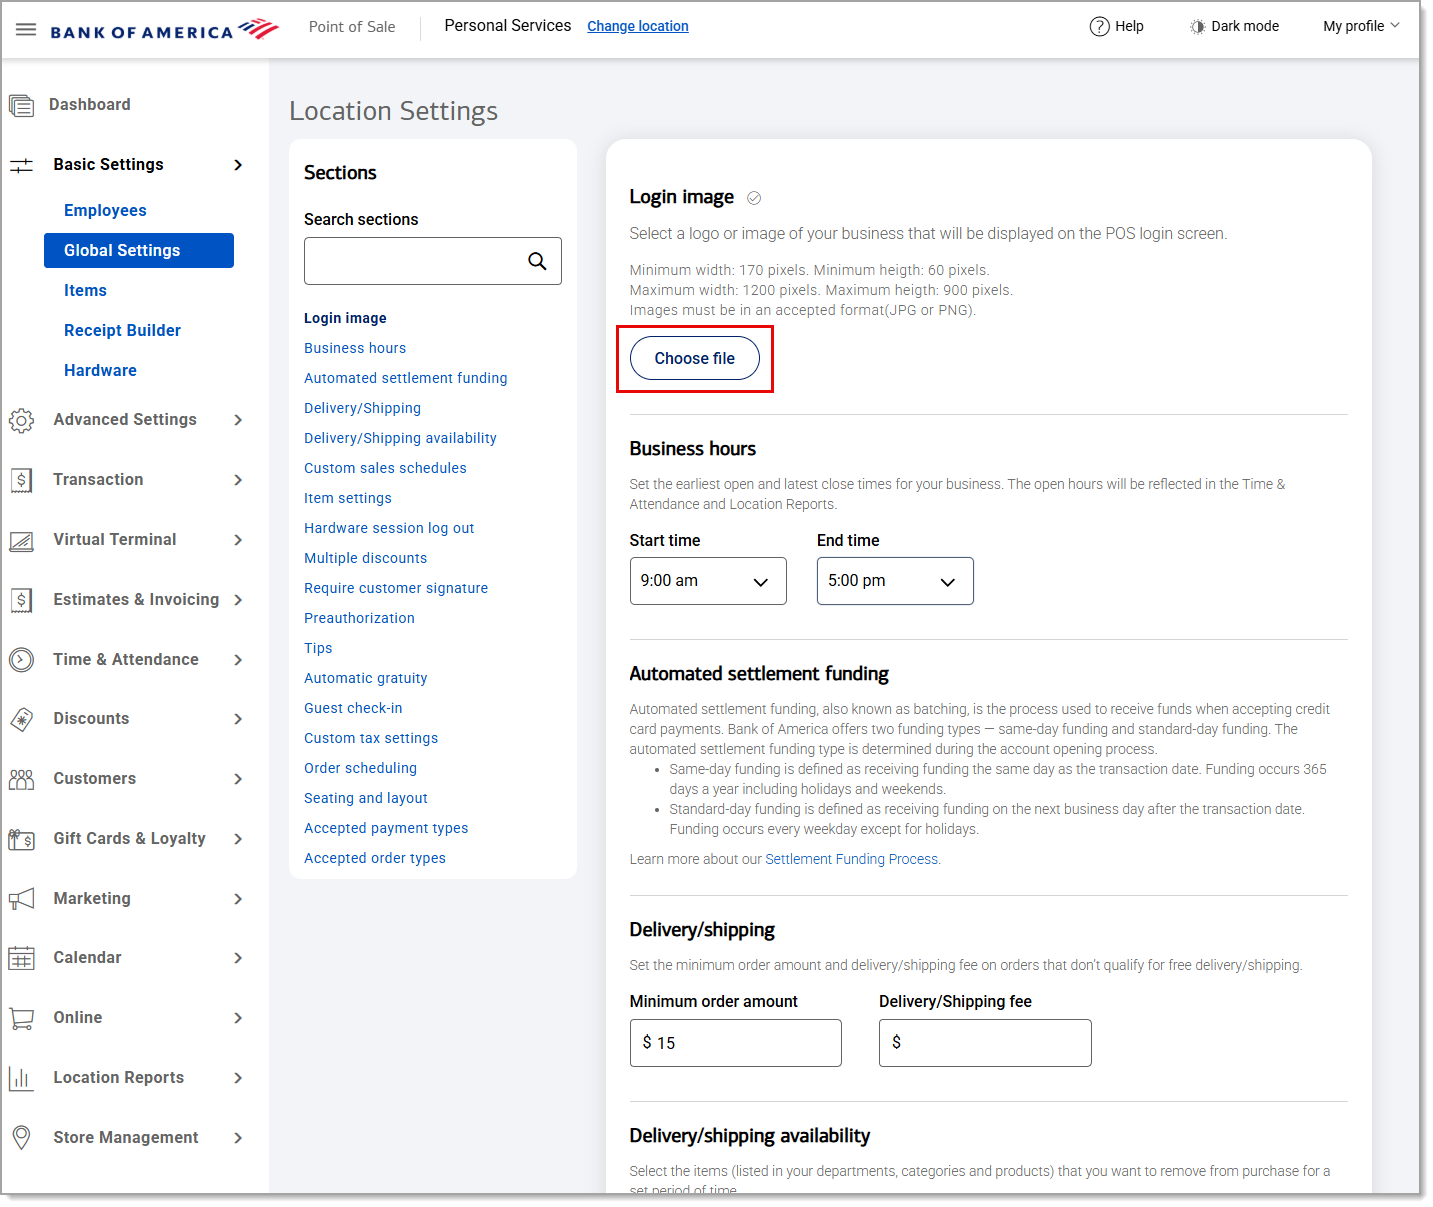This screenshot has width=1433, height=1207.
Task: Open the hamburger navigation menu
Action: pos(26,28)
